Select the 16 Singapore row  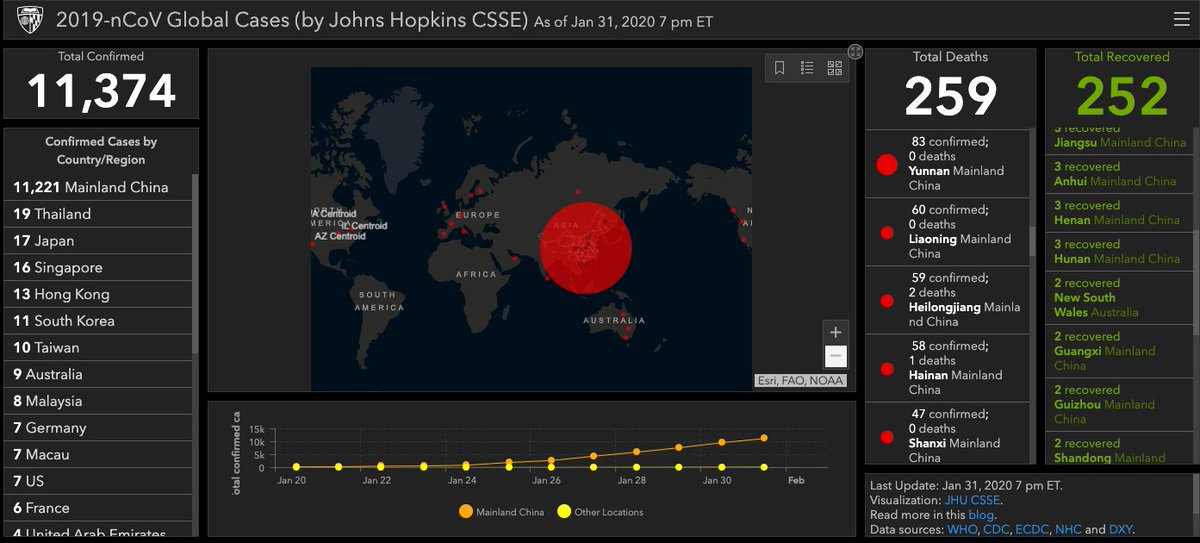tap(98, 267)
